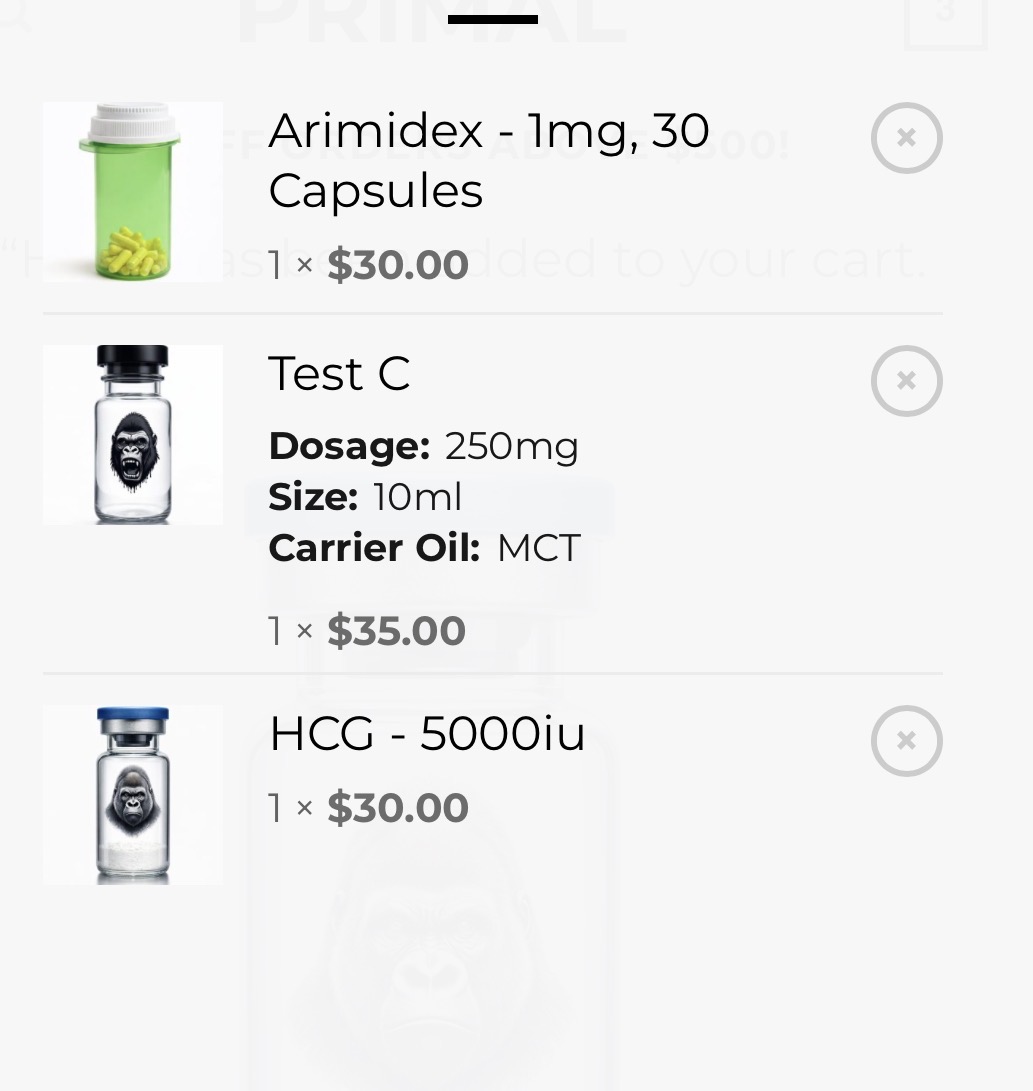The height and width of the screenshot is (1091, 1033).
Task: Click the Arimidex $30.00 price text
Action: click(x=398, y=266)
